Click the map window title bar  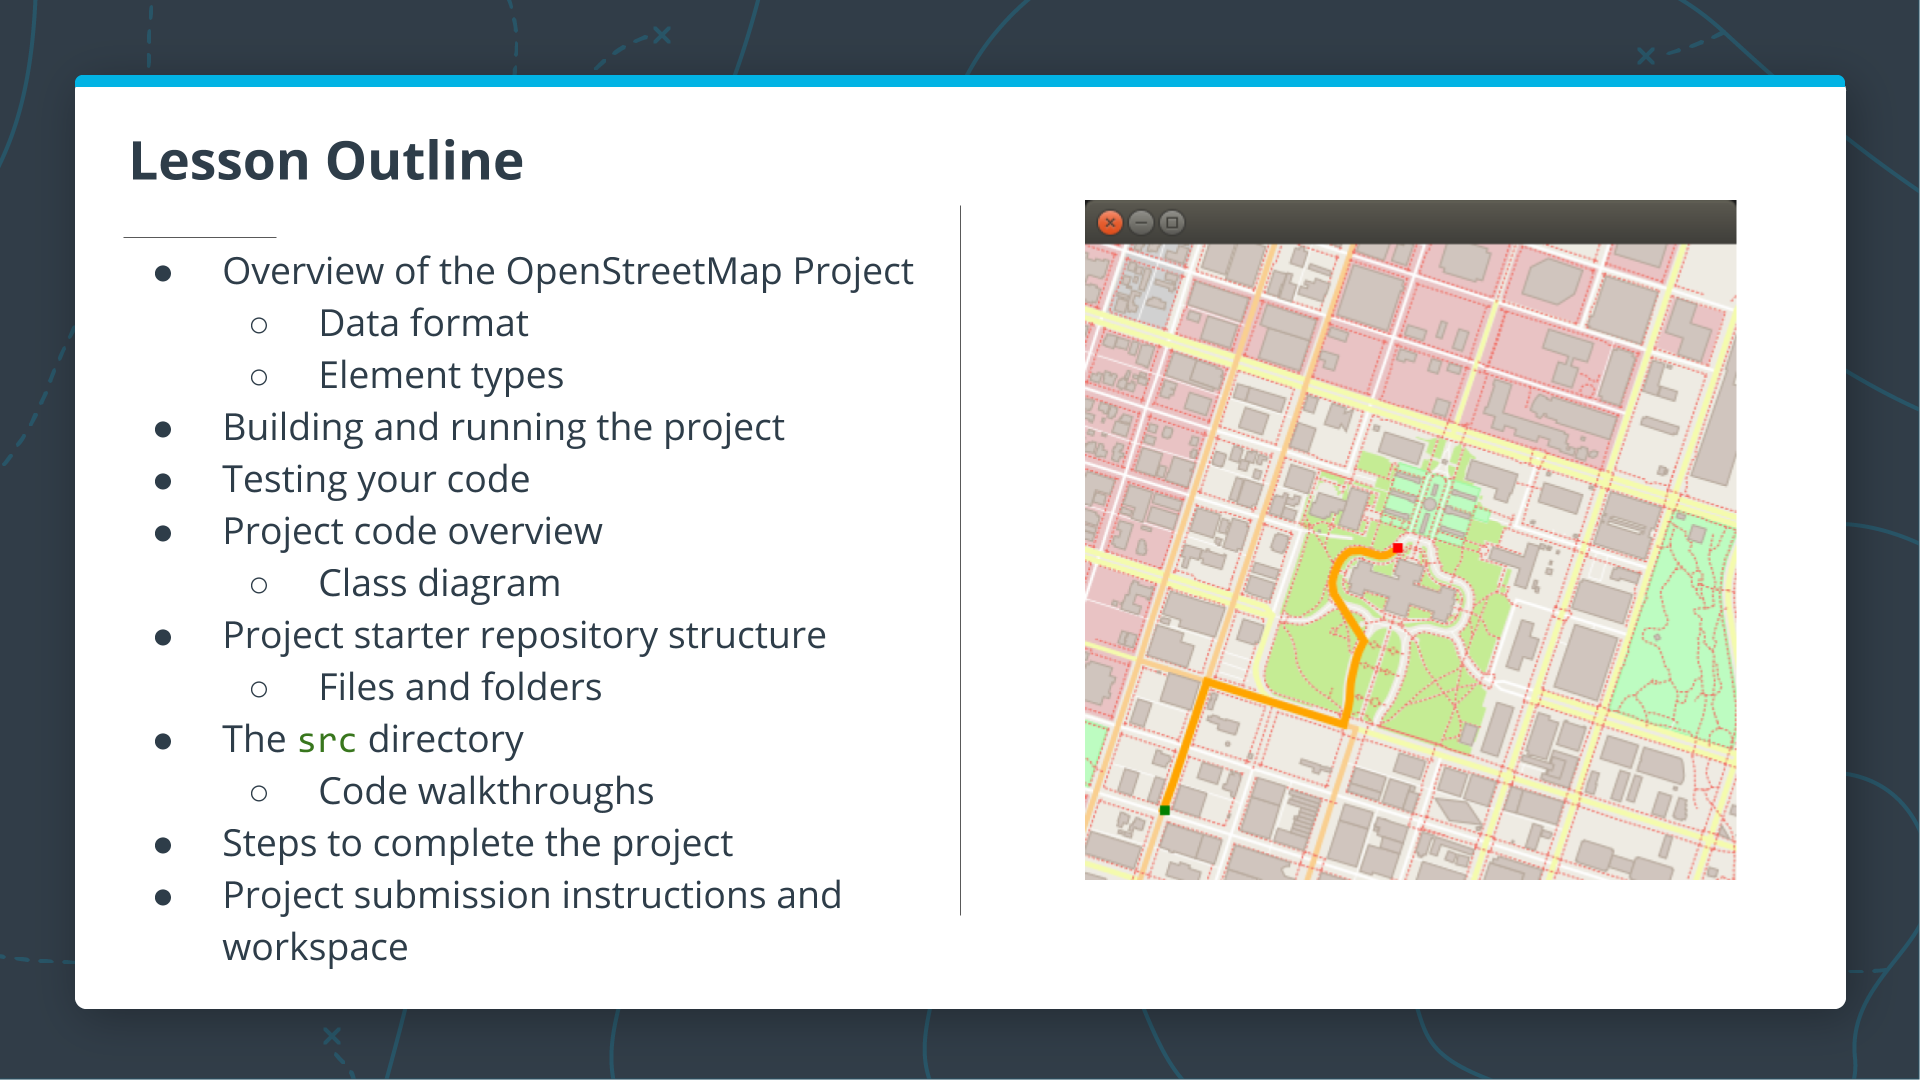(1450, 222)
